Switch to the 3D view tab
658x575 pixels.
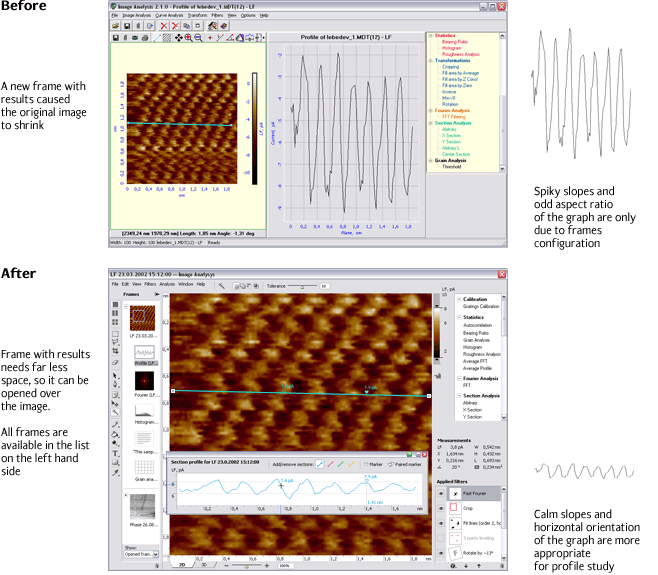pyautogui.click(x=206, y=565)
